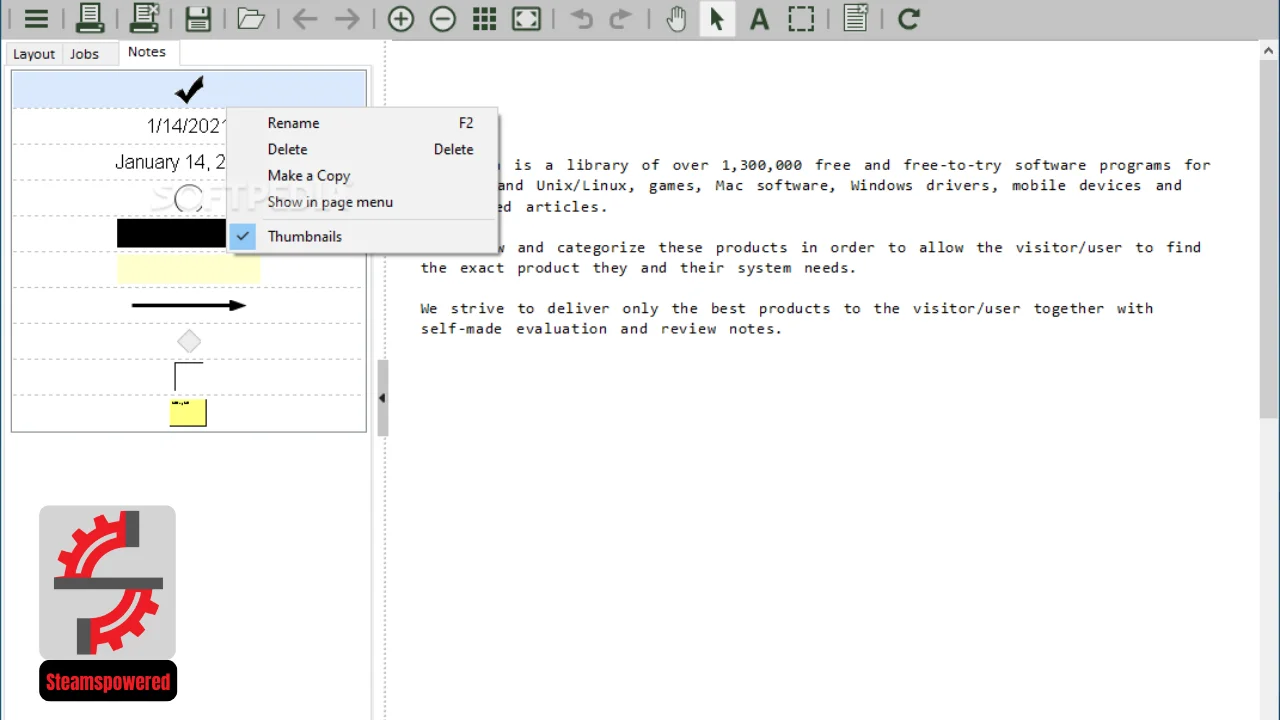
Task: Open the hamburger main menu
Action: click(x=36, y=18)
